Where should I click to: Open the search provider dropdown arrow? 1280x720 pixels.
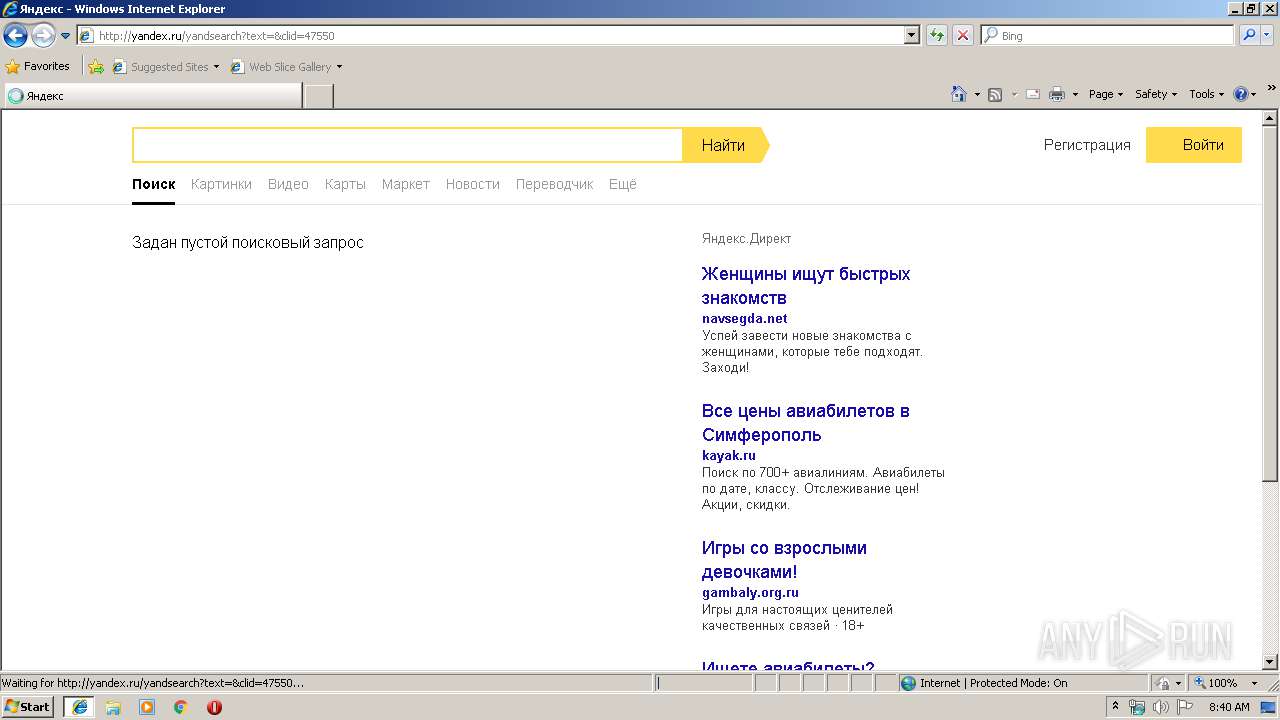coord(1269,36)
